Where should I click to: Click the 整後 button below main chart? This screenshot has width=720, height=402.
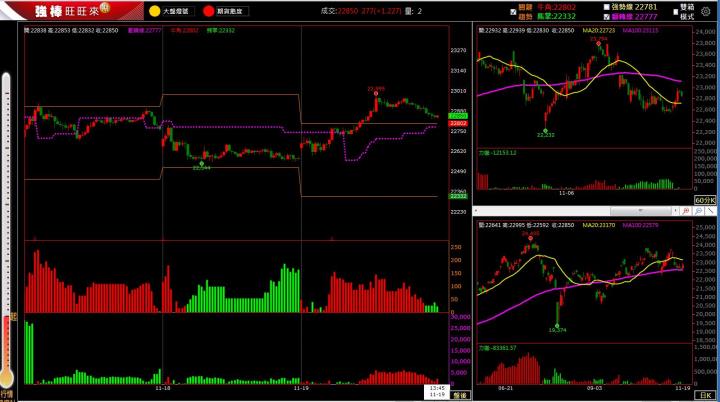(460, 396)
